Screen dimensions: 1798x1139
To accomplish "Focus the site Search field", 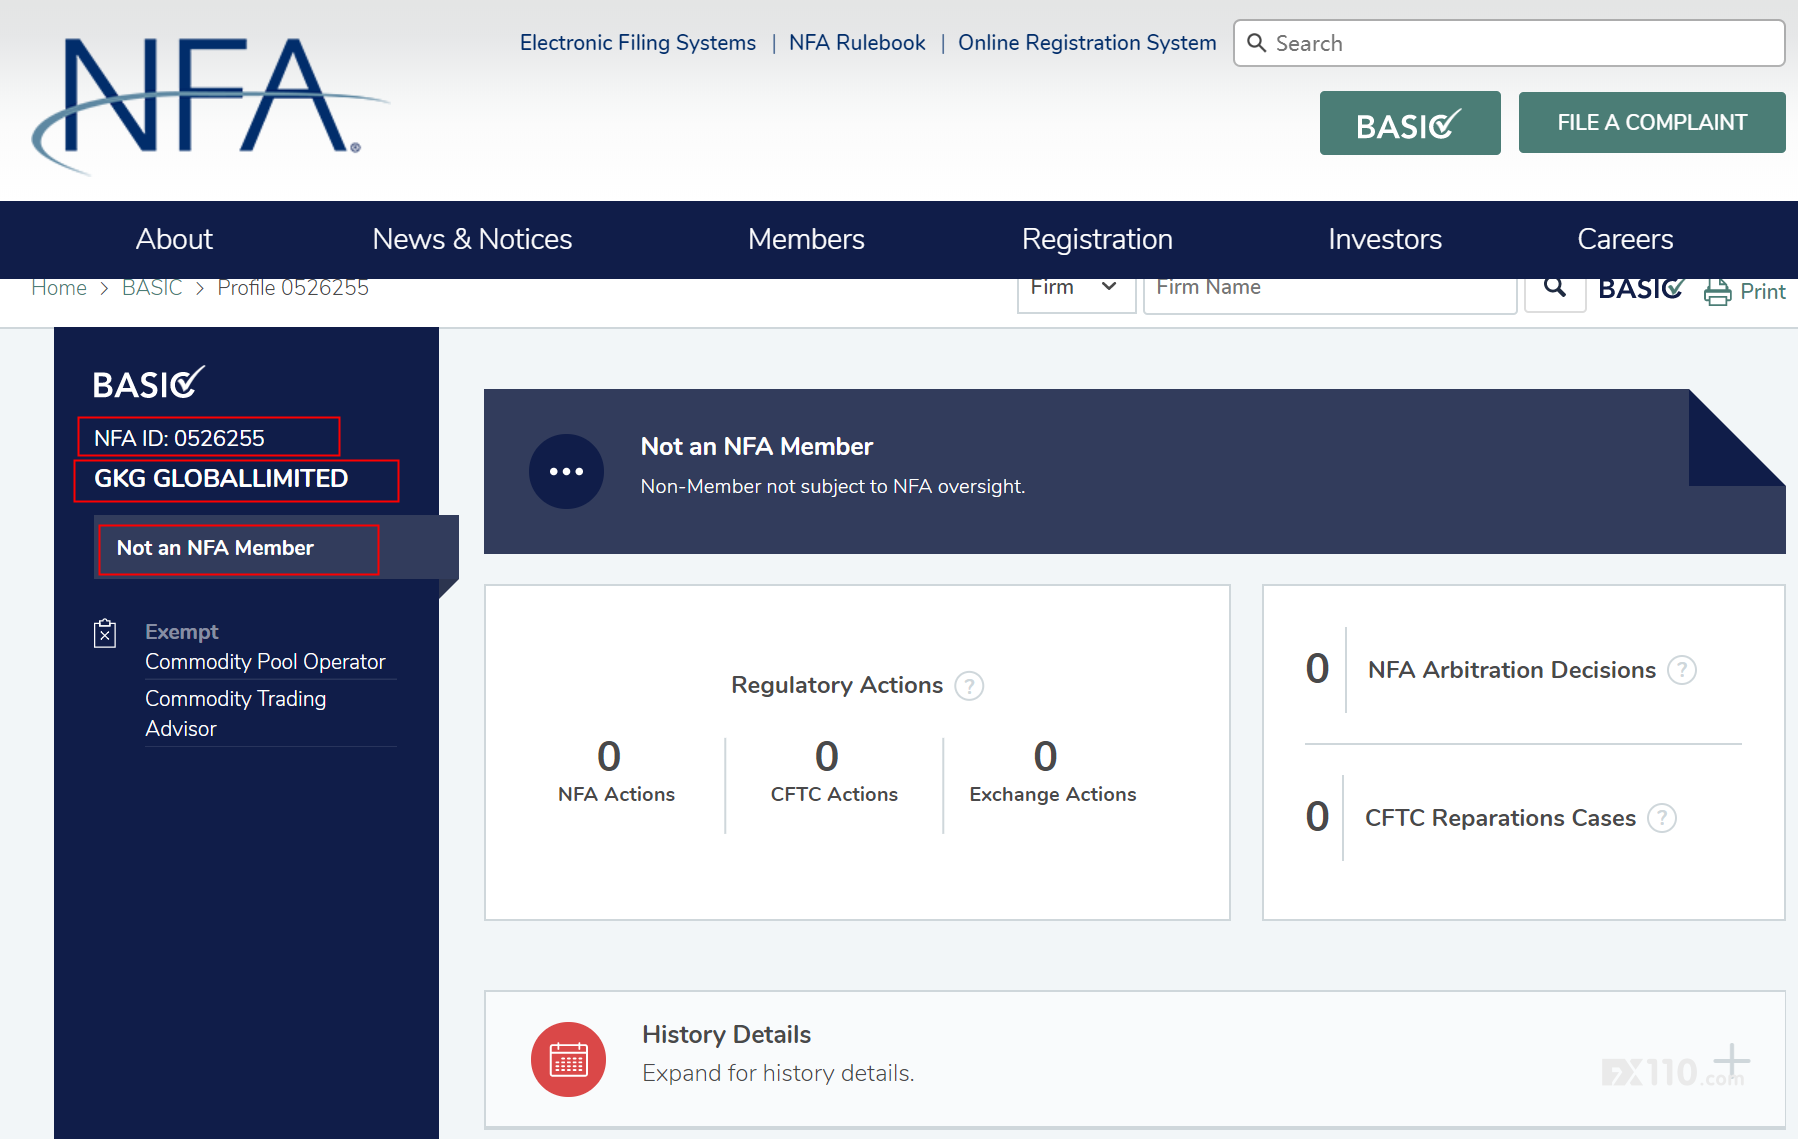I will (1509, 43).
